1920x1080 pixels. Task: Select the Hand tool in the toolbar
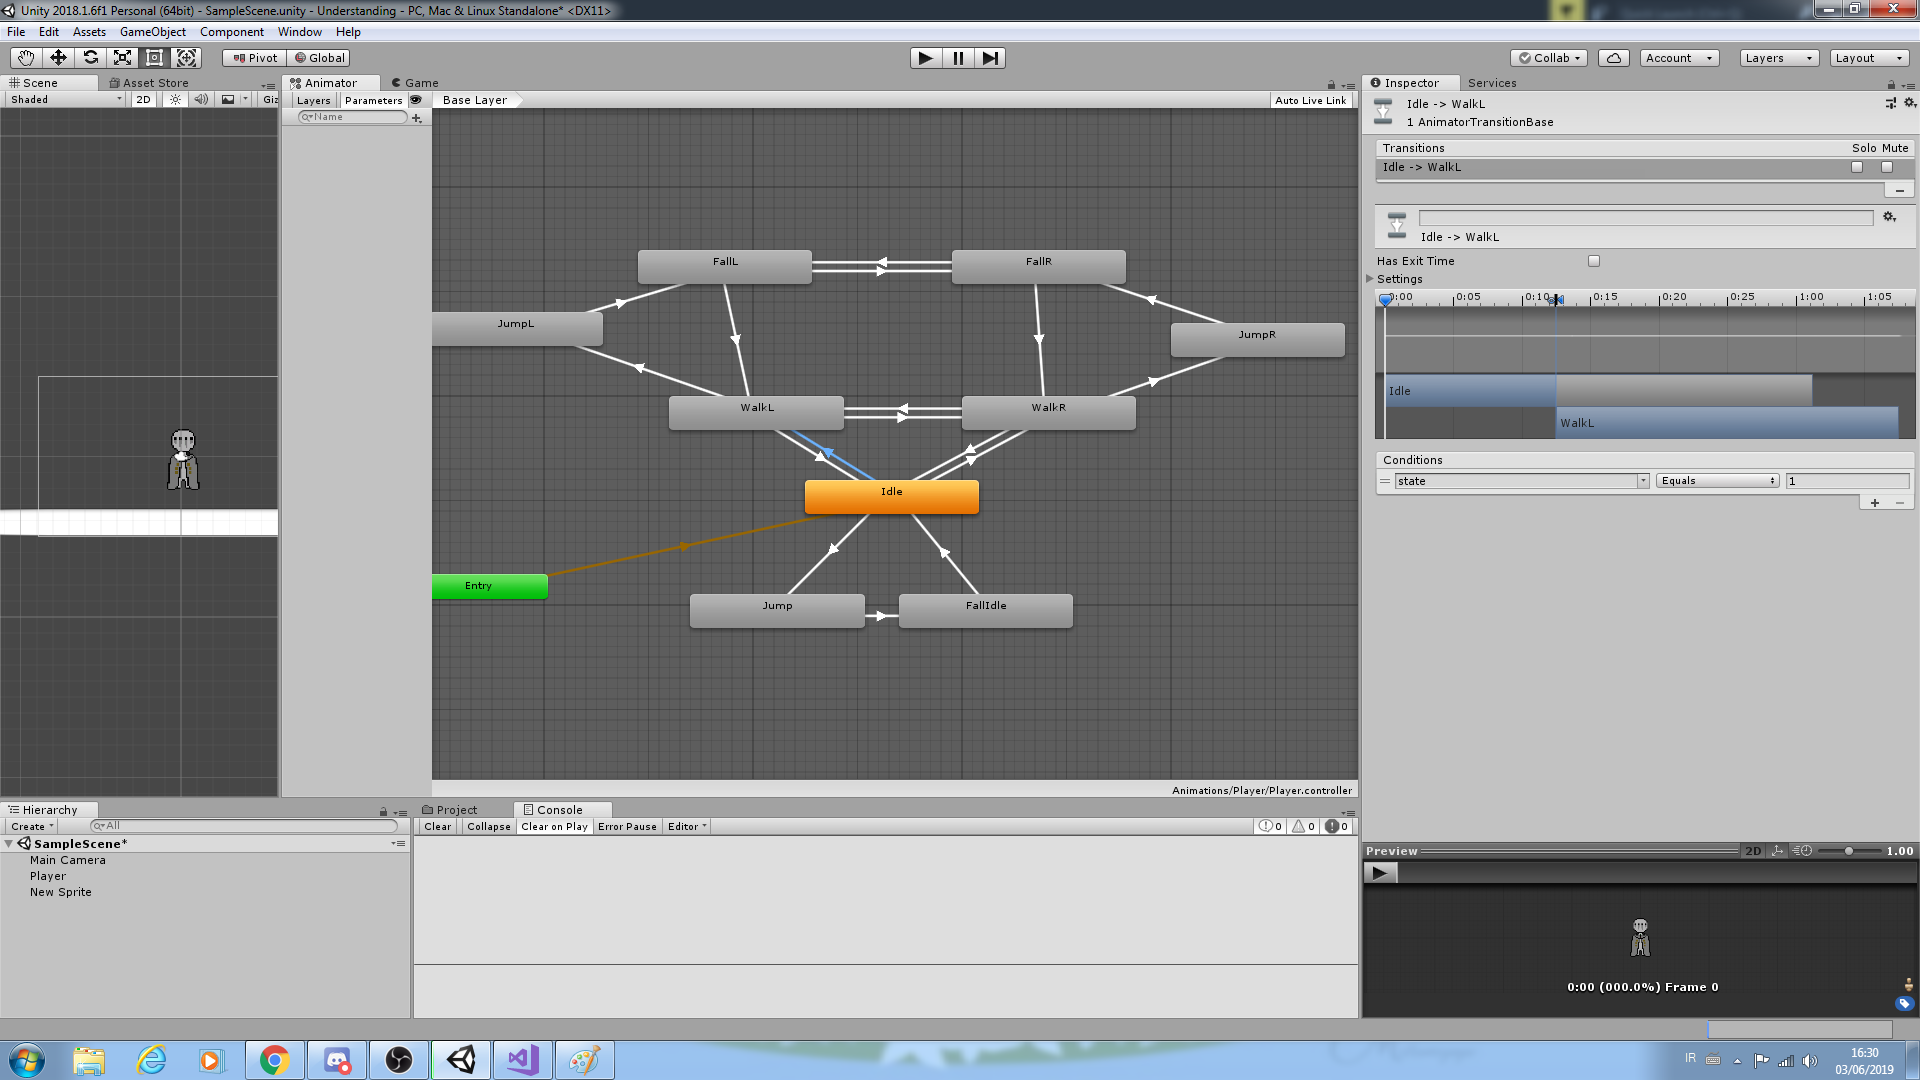(x=26, y=58)
